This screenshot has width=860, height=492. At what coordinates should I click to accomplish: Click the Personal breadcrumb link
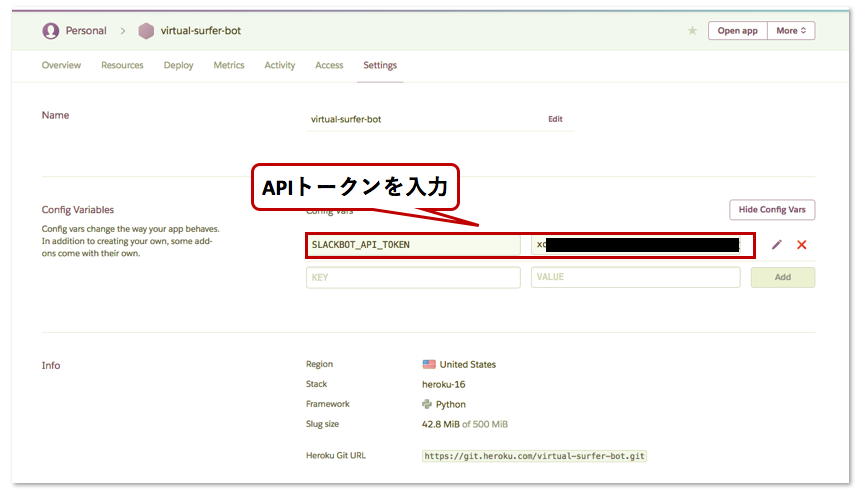(x=86, y=31)
